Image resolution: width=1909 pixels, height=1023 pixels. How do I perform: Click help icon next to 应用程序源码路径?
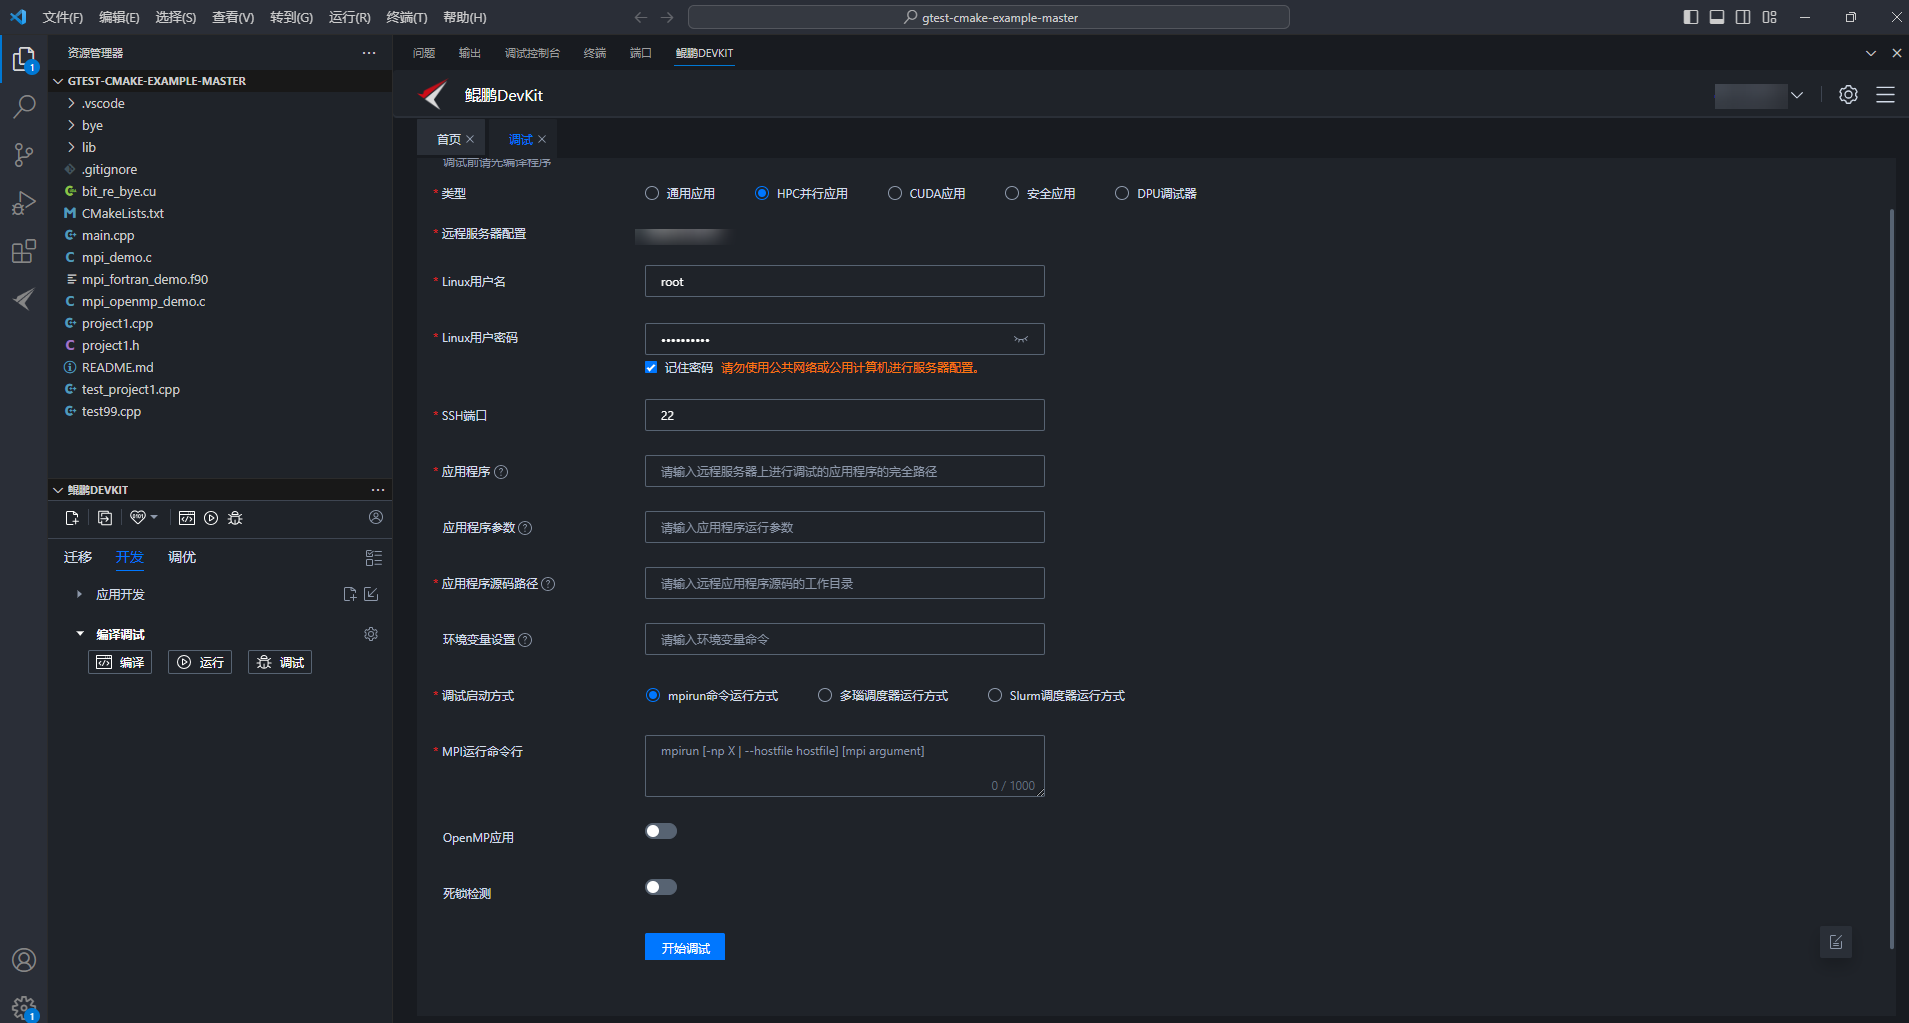(x=548, y=584)
